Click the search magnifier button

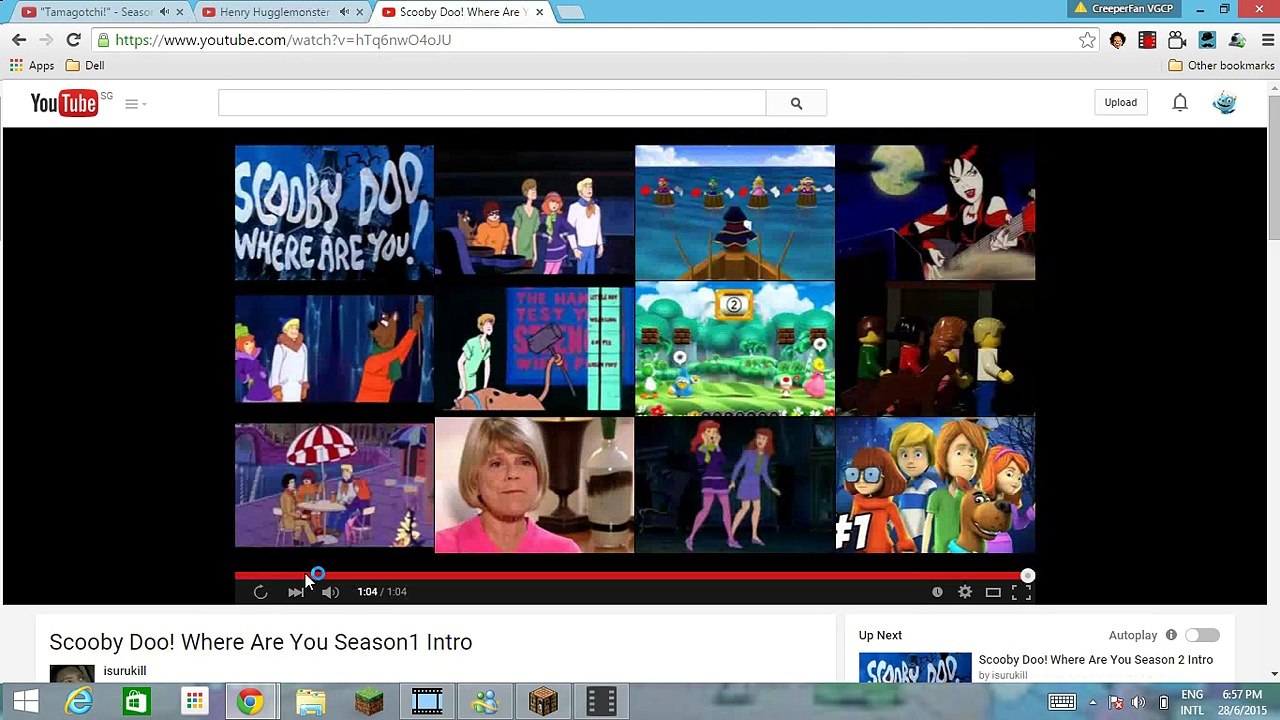pyautogui.click(x=796, y=103)
